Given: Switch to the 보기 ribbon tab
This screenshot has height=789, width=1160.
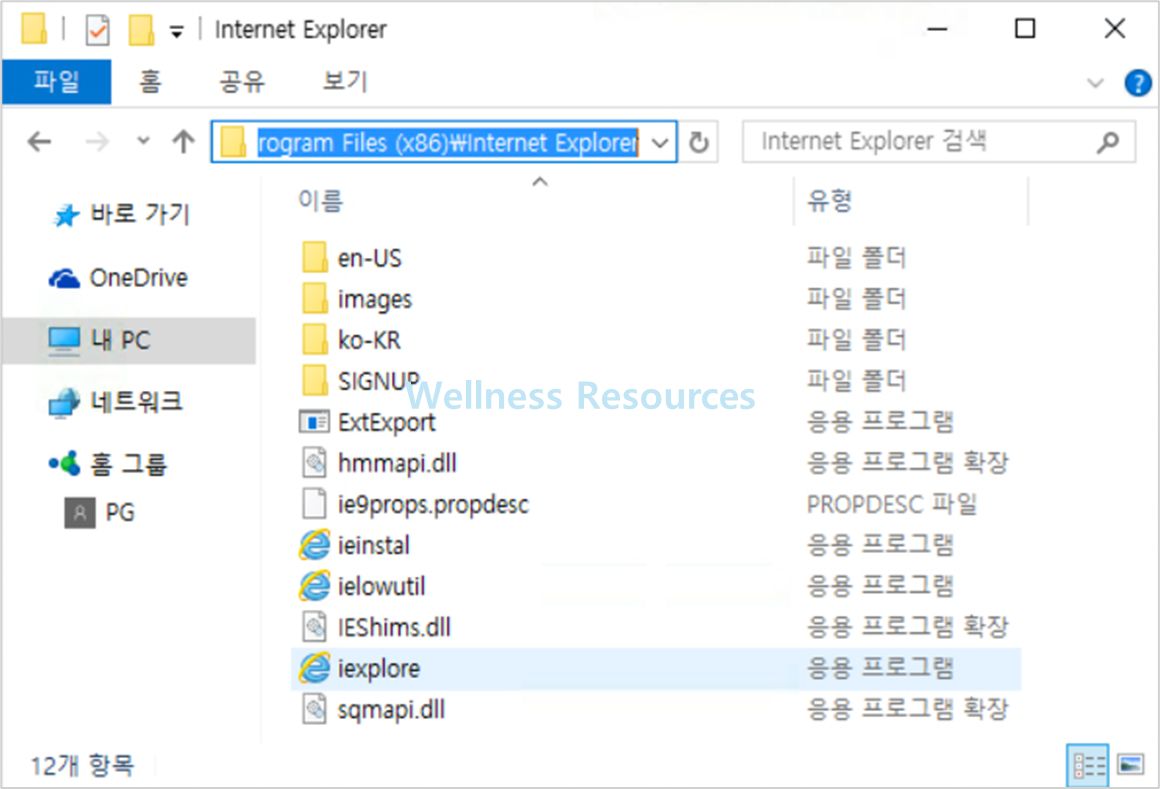Looking at the screenshot, I should 345,81.
